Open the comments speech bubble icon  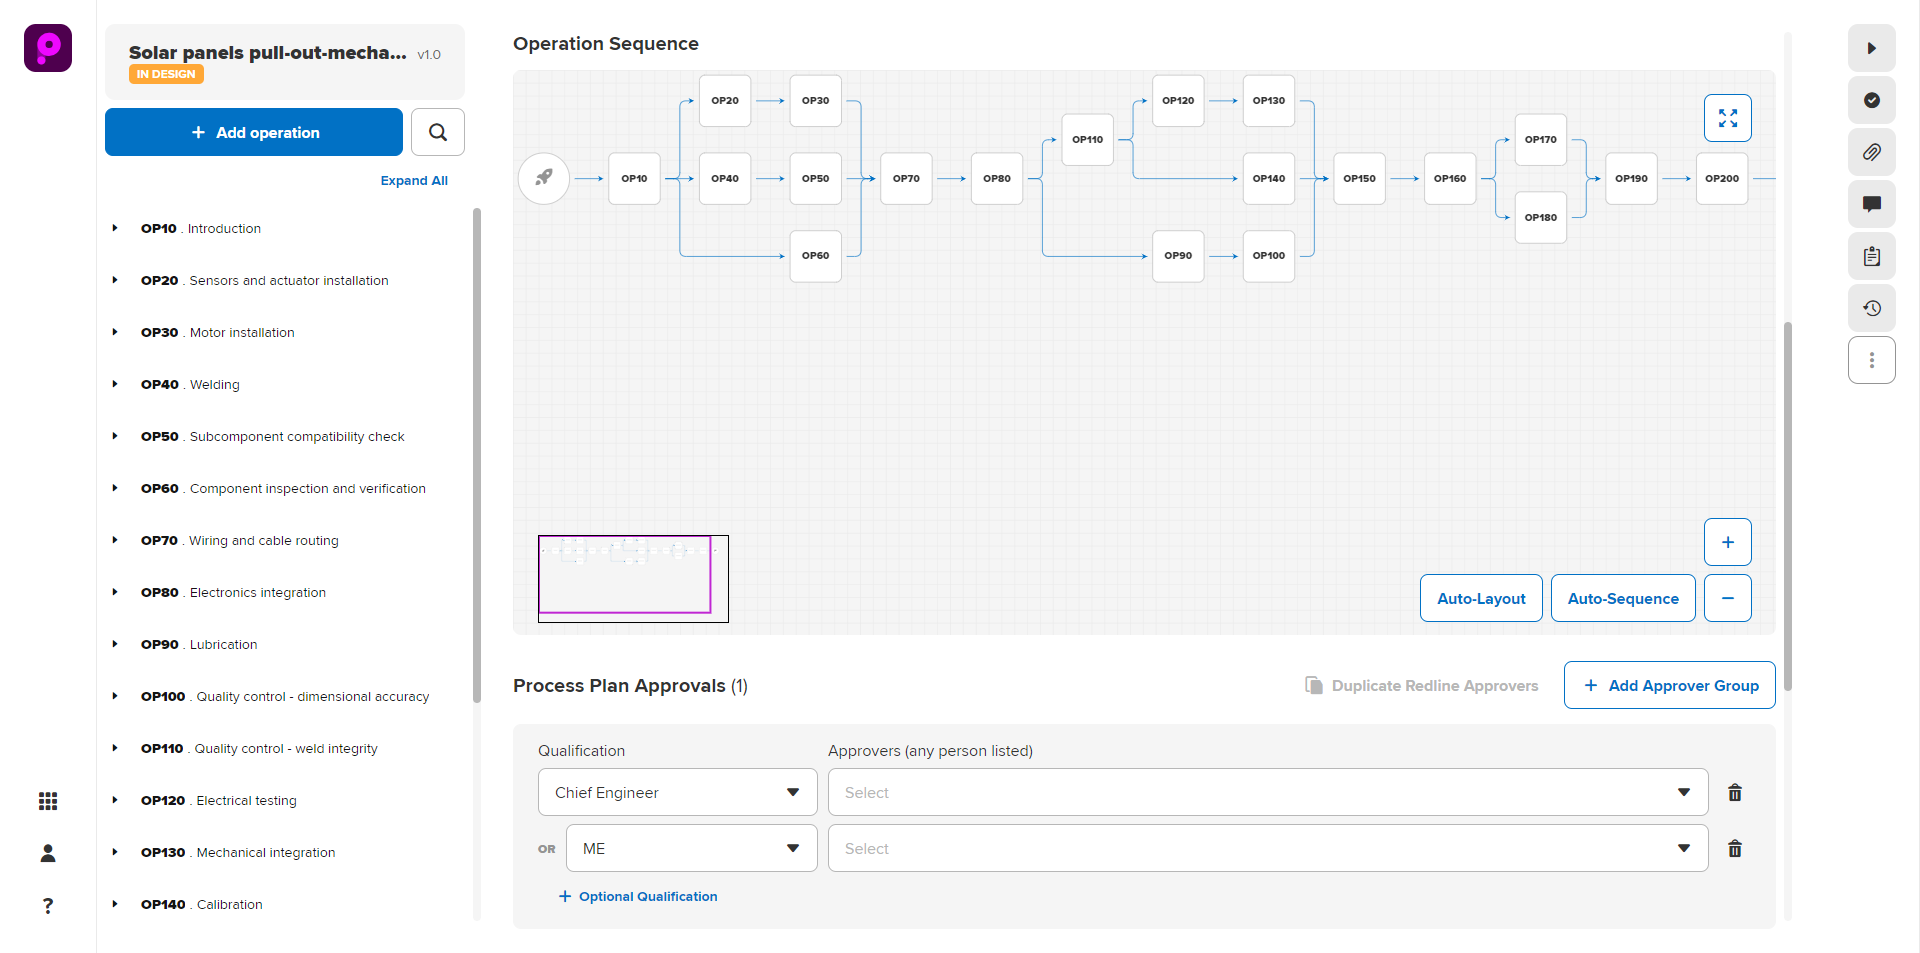coord(1871,204)
